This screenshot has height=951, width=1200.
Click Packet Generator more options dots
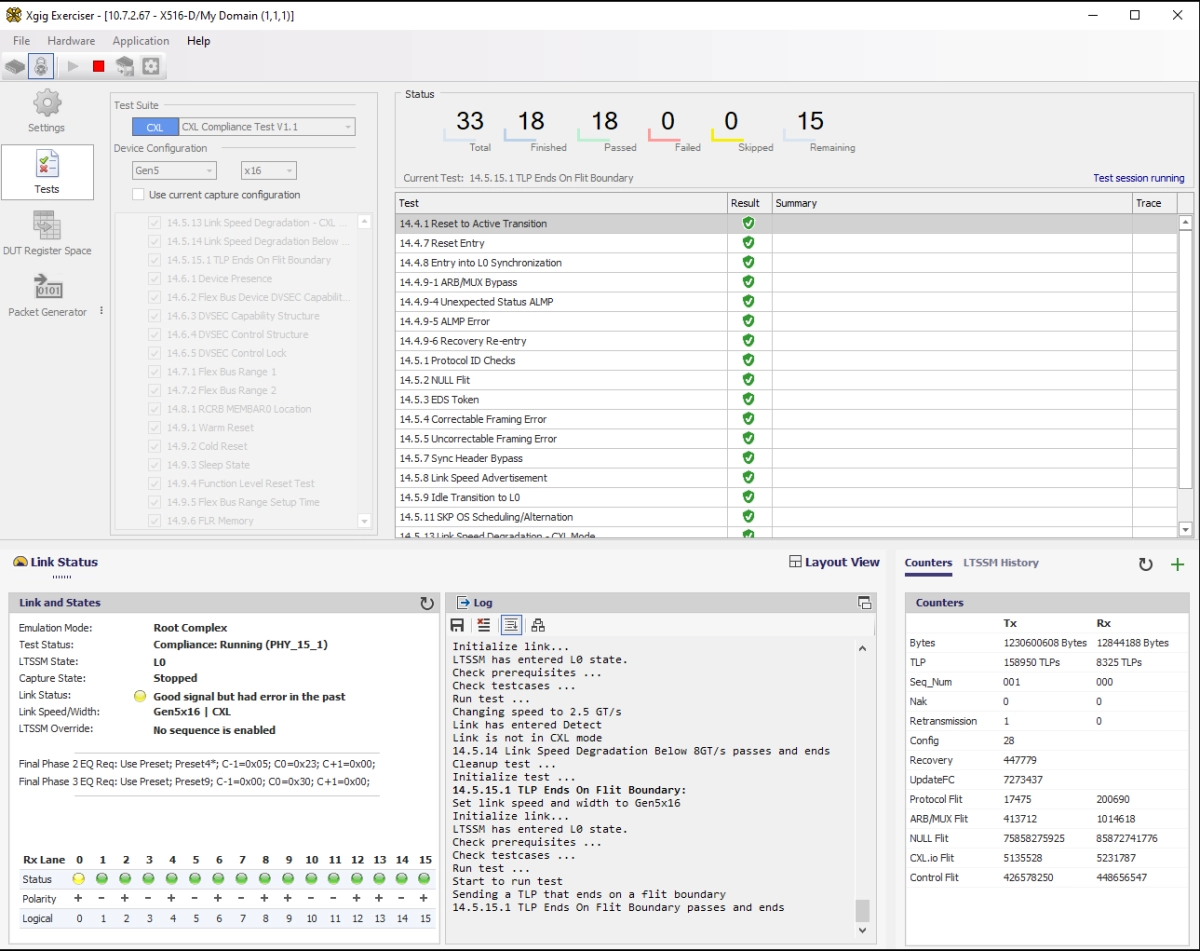click(x=101, y=311)
